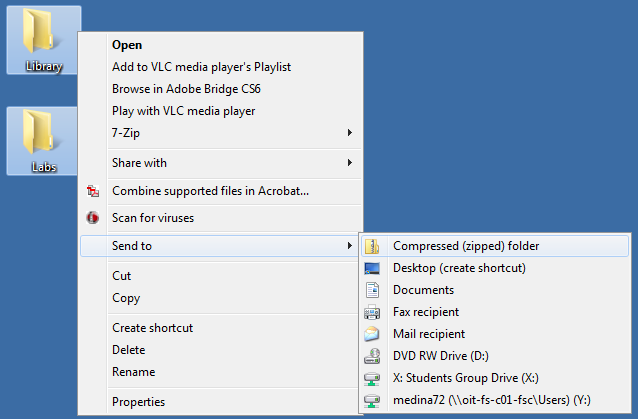Open Properties for the folder

coord(138,402)
